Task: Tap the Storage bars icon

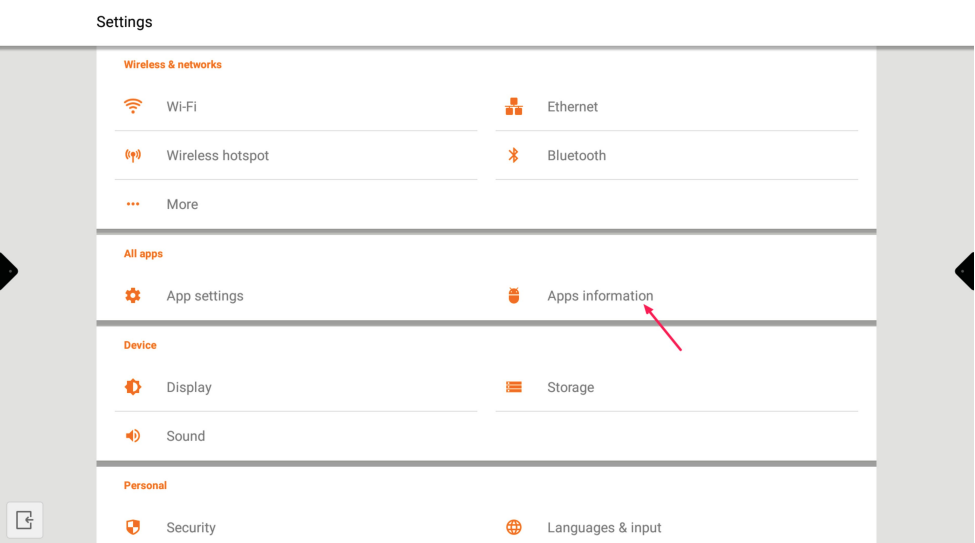Action: point(514,387)
